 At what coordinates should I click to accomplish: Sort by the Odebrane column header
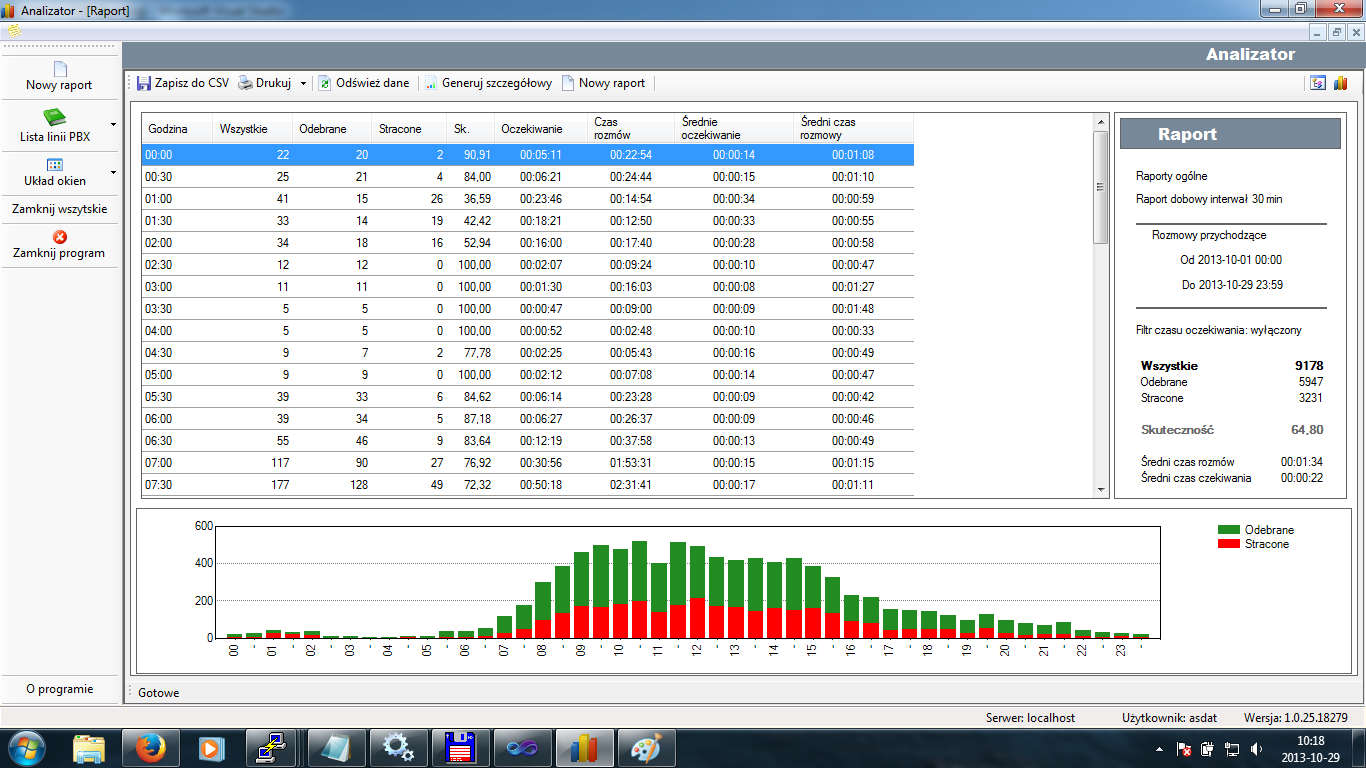332,129
